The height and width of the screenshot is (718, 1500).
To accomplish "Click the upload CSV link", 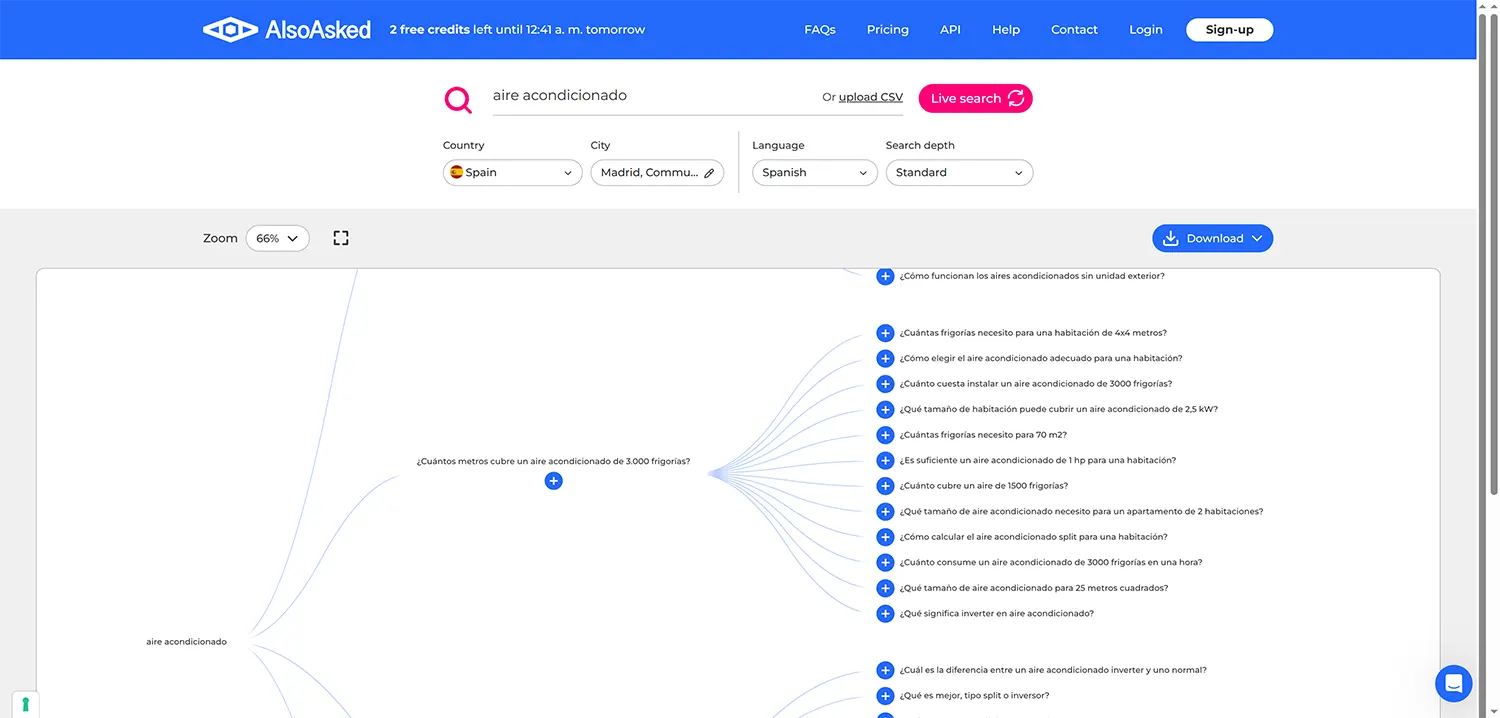I will tap(870, 97).
